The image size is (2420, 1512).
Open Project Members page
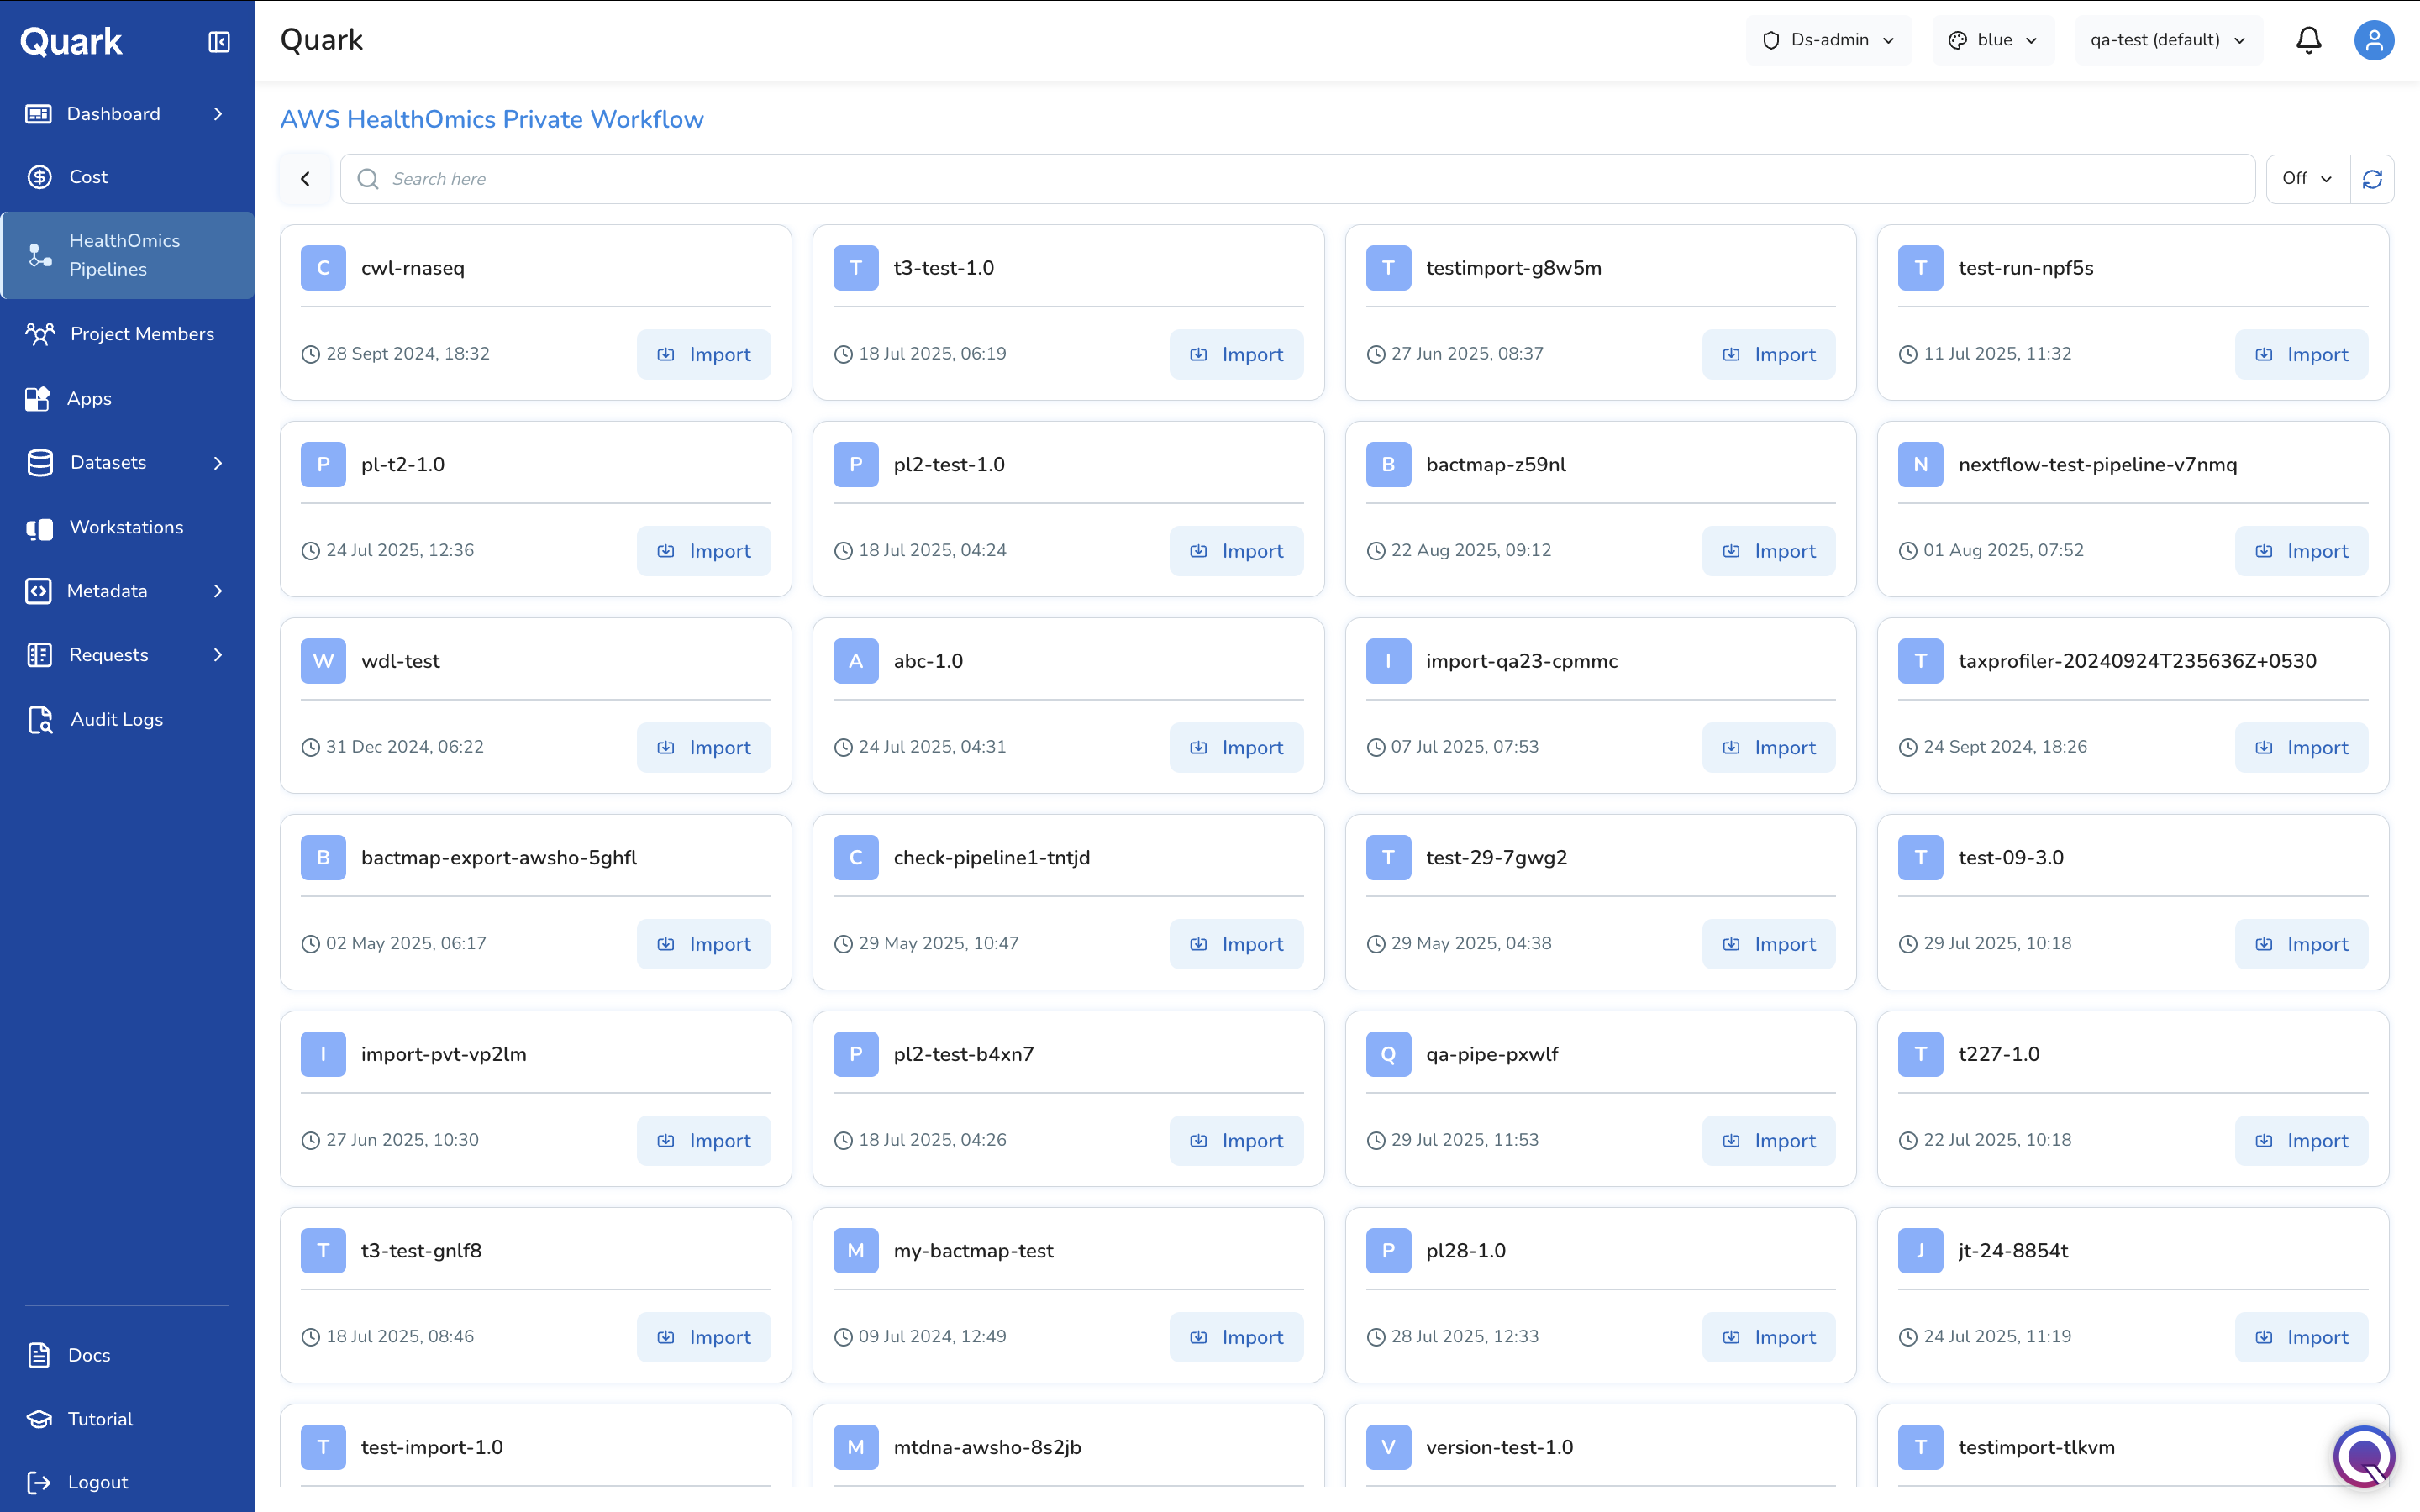pos(127,334)
